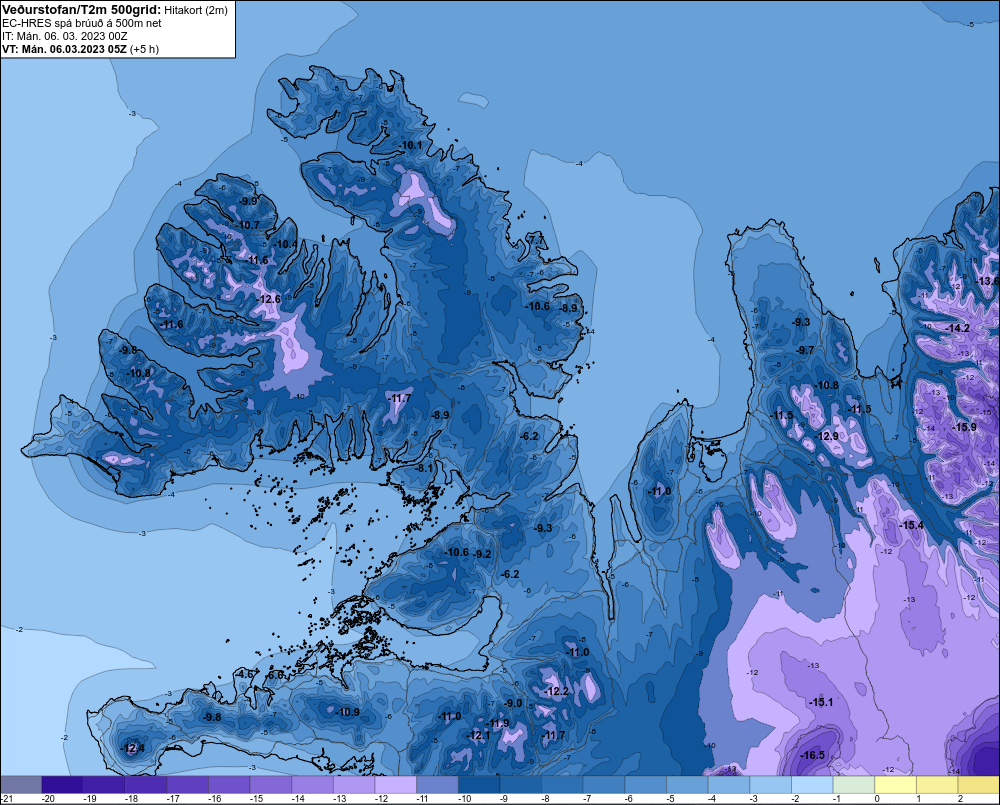Click the "-9.9" temperature value

(247, 201)
